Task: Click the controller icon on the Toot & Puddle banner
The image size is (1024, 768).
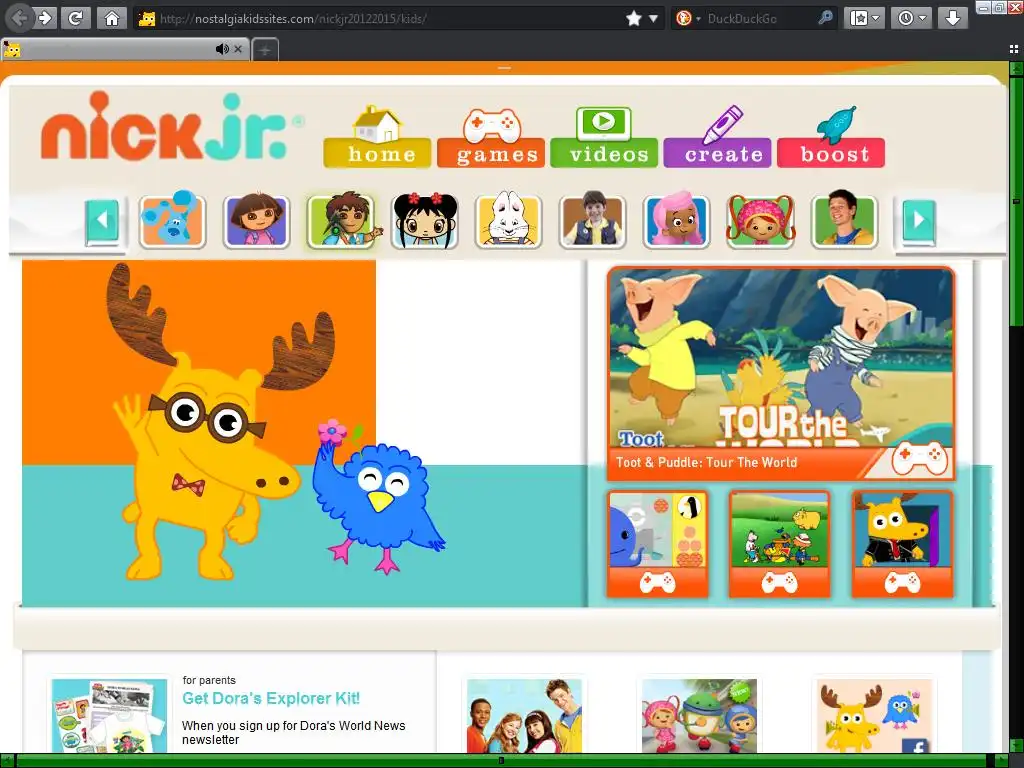Action: tap(919, 460)
